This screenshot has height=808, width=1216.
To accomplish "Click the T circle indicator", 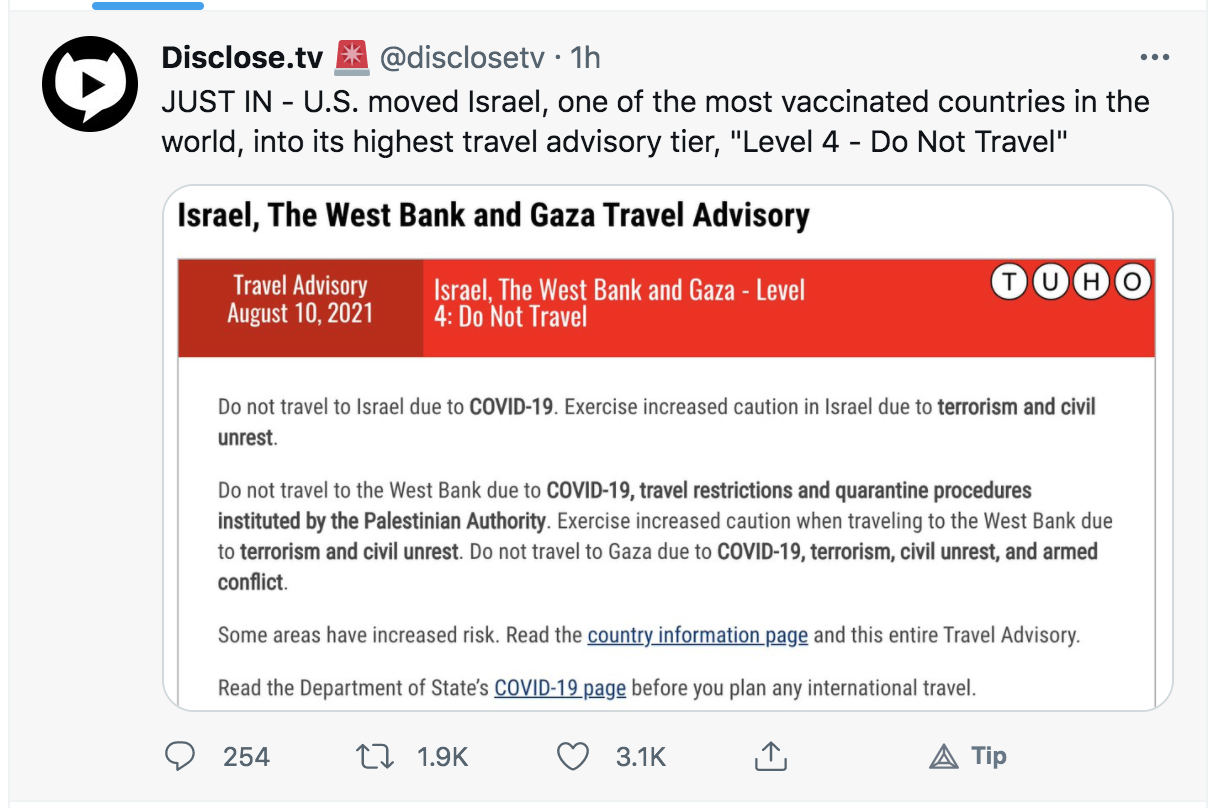I will point(1009,283).
